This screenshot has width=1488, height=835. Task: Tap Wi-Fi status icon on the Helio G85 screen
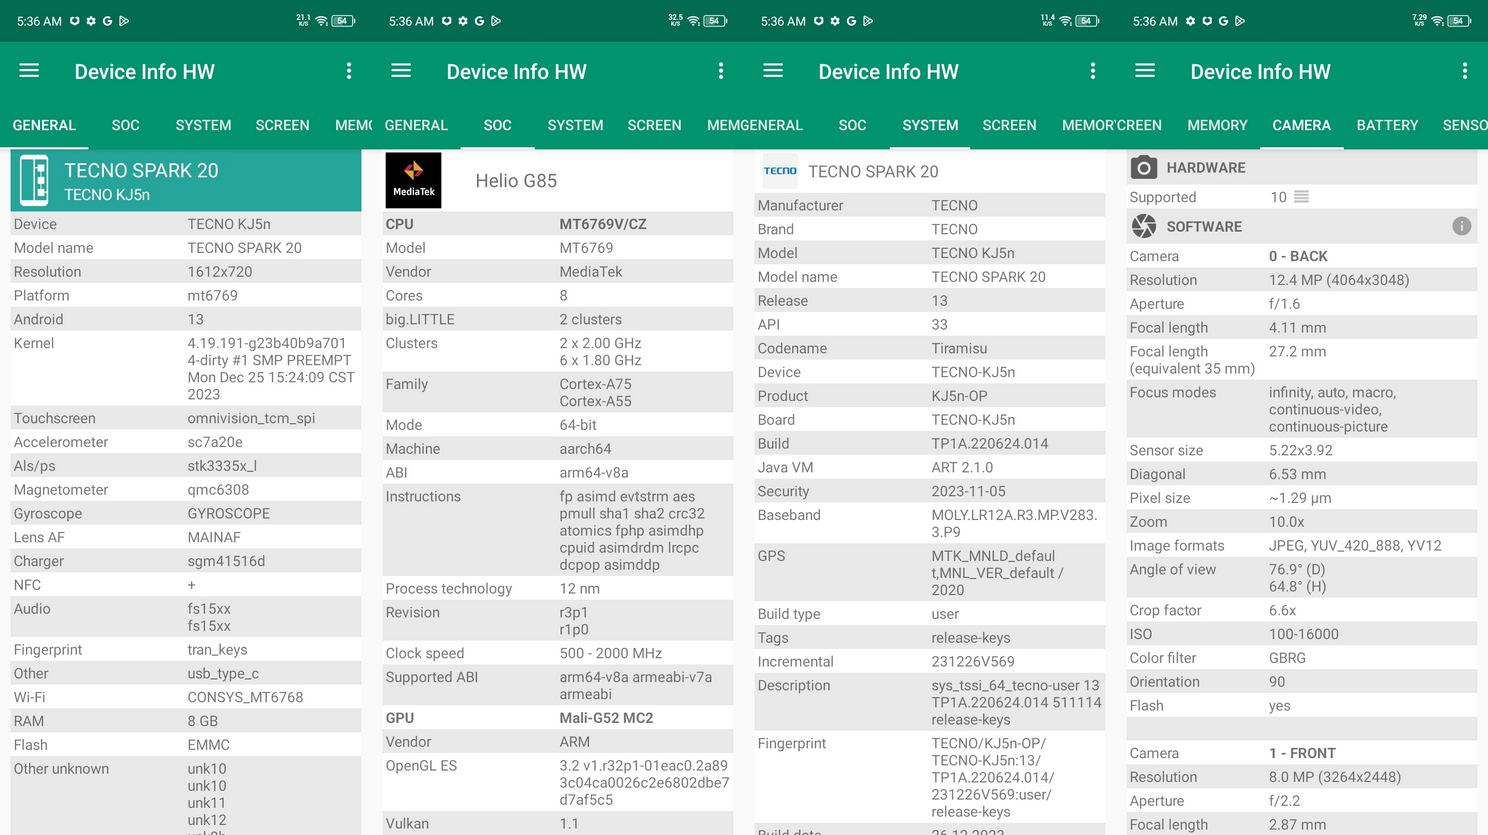click(x=693, y=21)
